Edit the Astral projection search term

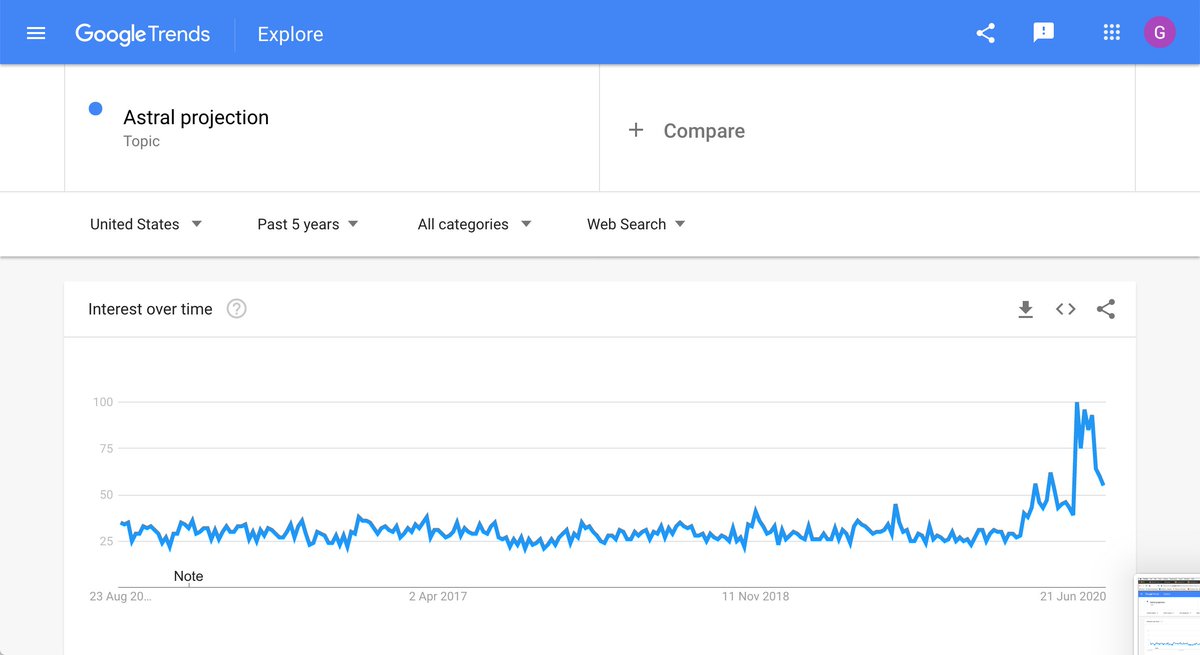tap(196, 117)
